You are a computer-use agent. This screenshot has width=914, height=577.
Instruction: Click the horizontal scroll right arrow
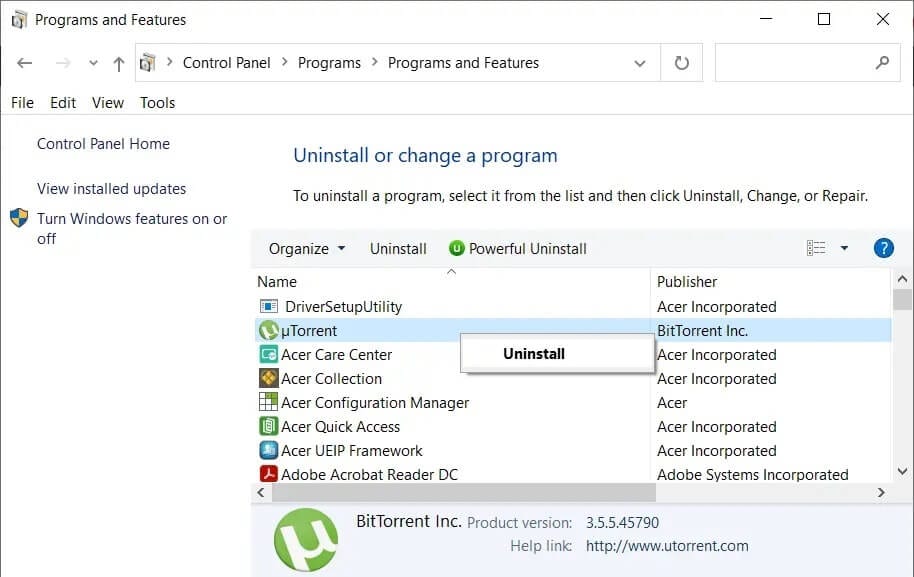pyautogui.click(x=881, y=492)
